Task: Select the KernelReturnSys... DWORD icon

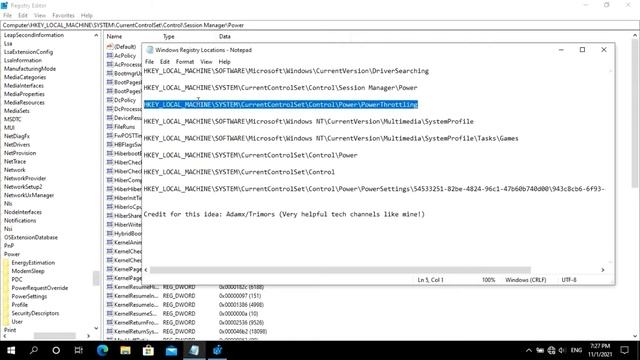Action: [x=109, y=331]
